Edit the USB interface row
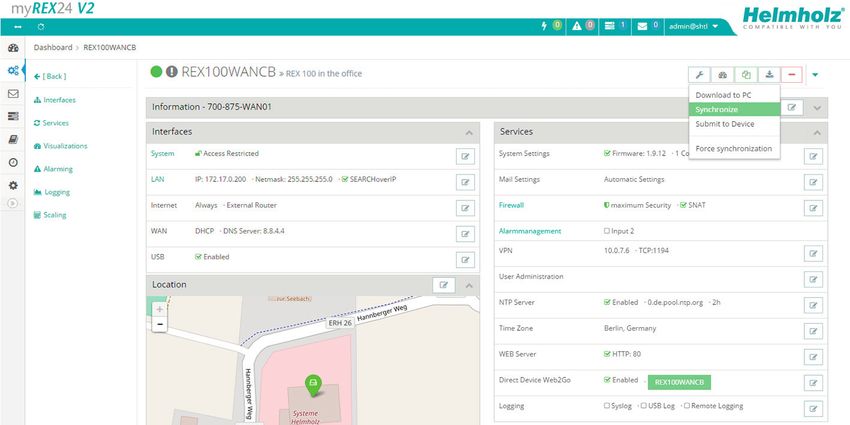 pyautogui.click(x=465, y=260)
